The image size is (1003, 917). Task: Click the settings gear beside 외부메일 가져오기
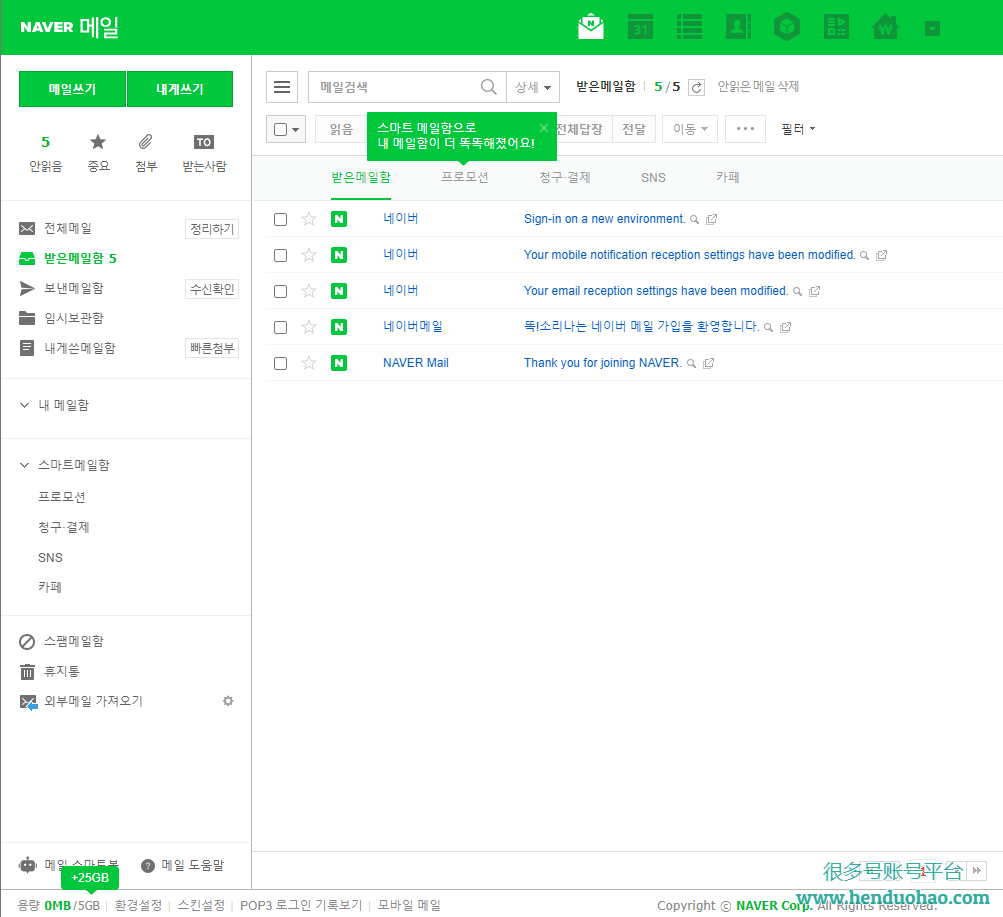(x=228, y=701)
